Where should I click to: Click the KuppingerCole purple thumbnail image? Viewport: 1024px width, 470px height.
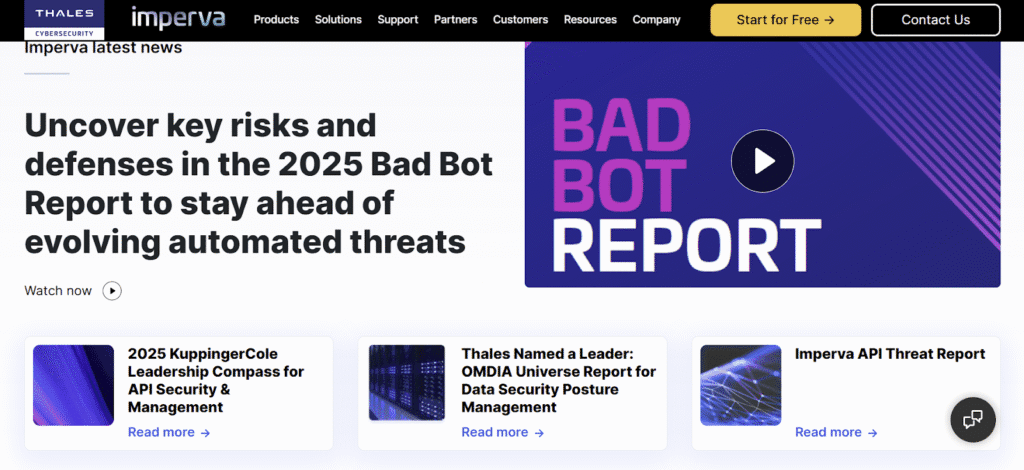pos(74,385)
